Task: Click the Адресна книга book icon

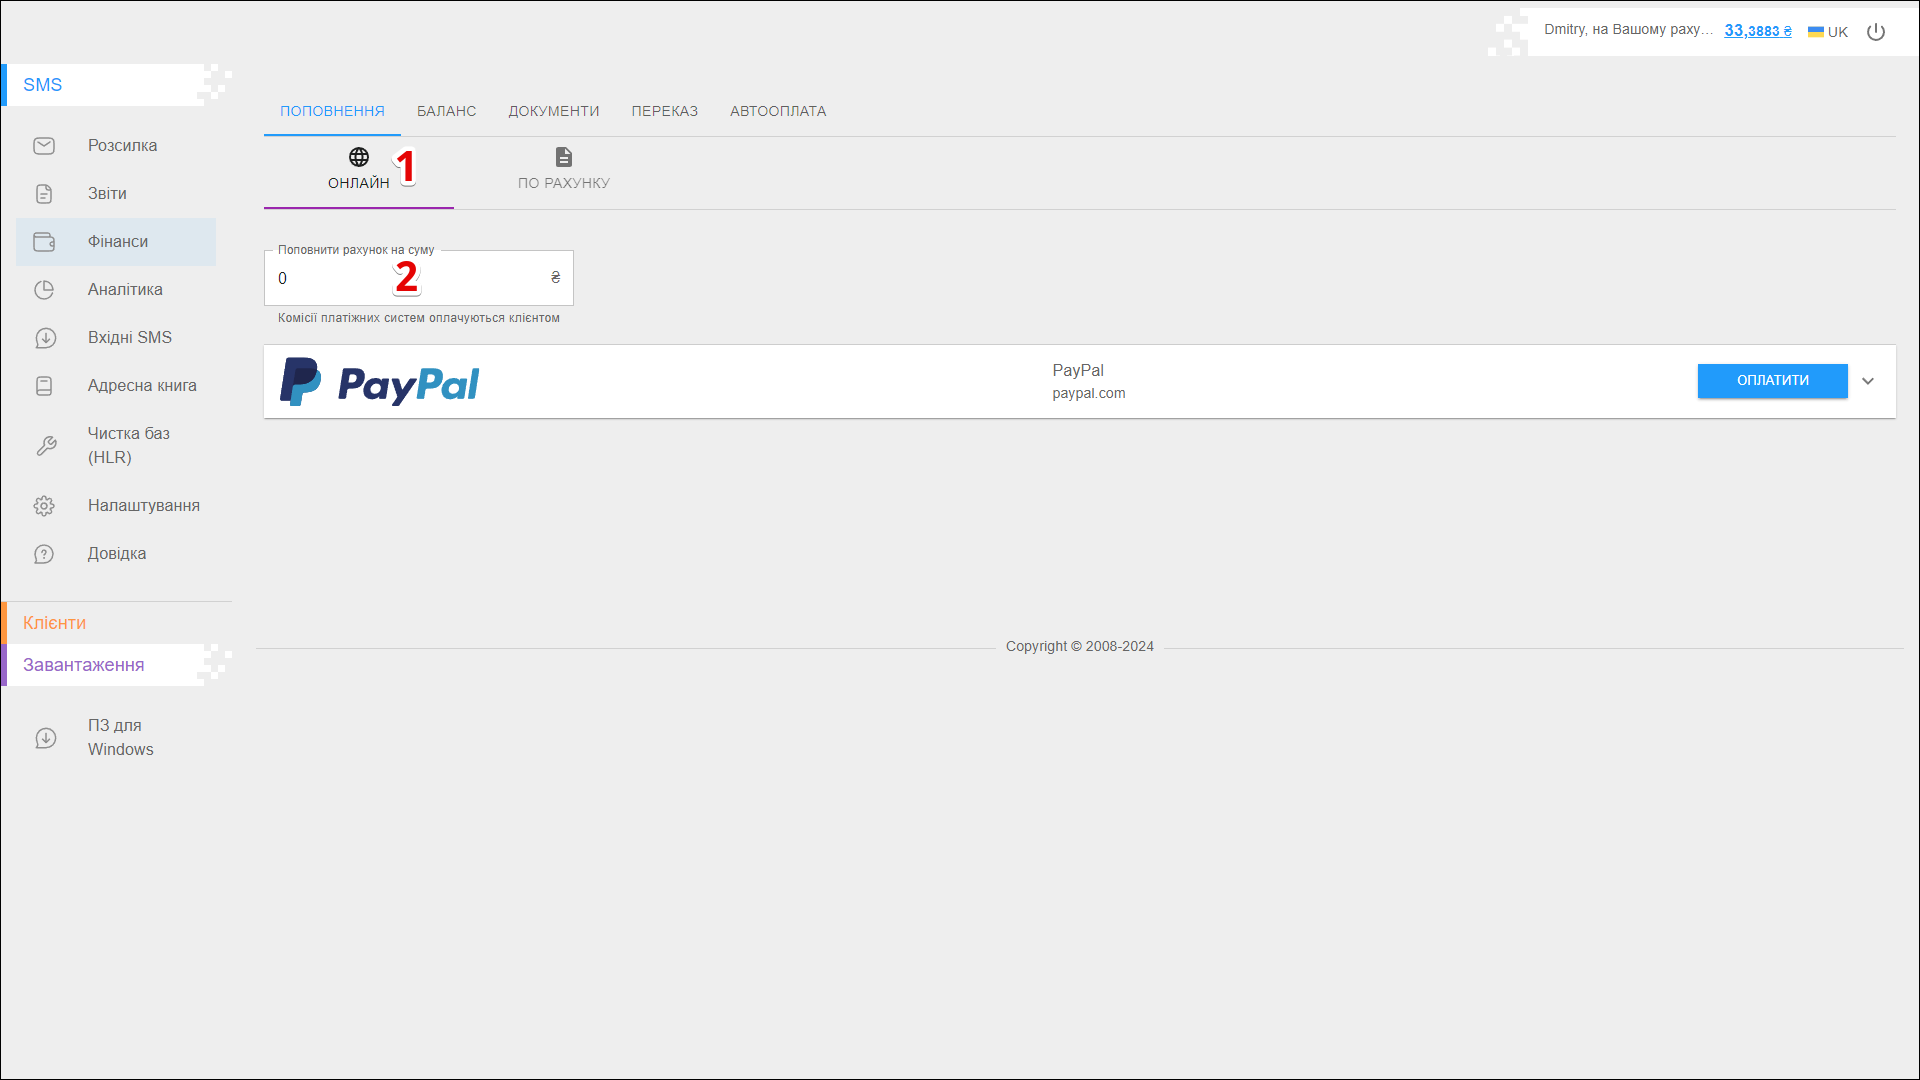Action: point(44,386)
